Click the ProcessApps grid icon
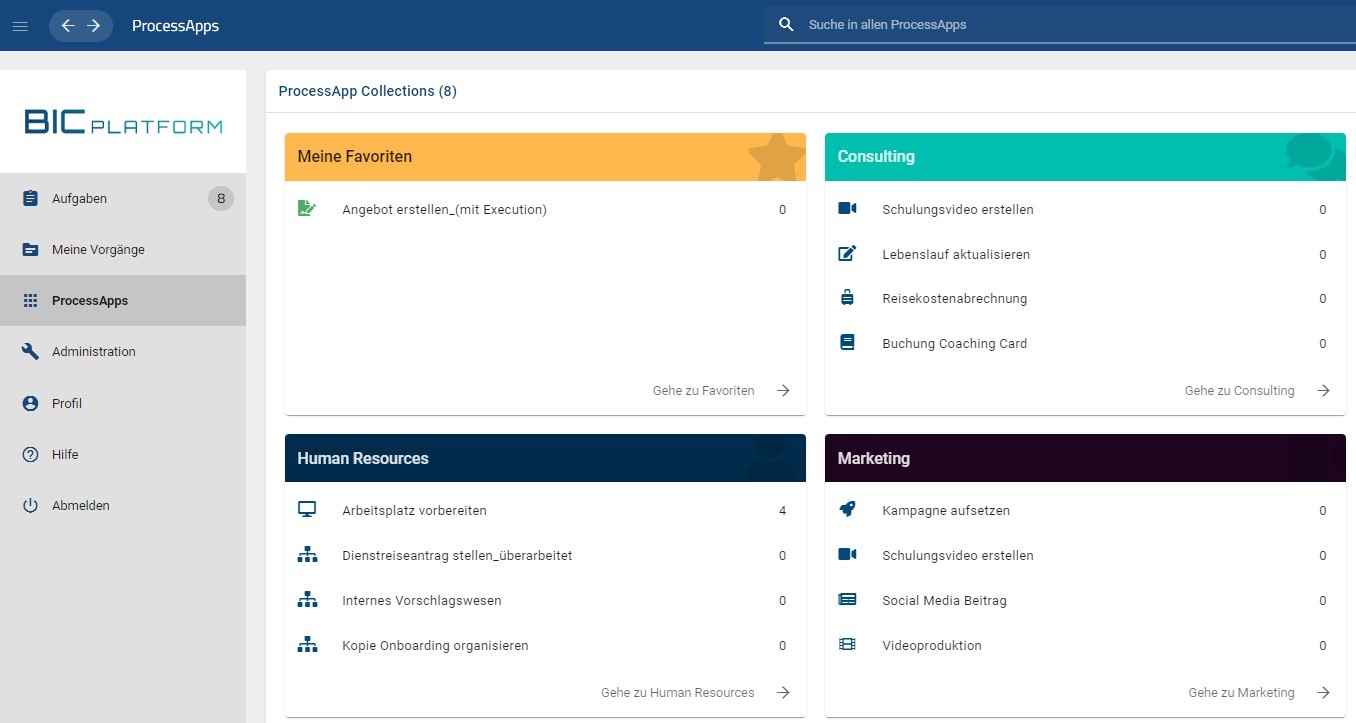The height and width of the screenshot is (723, 1356). (30, 301)
